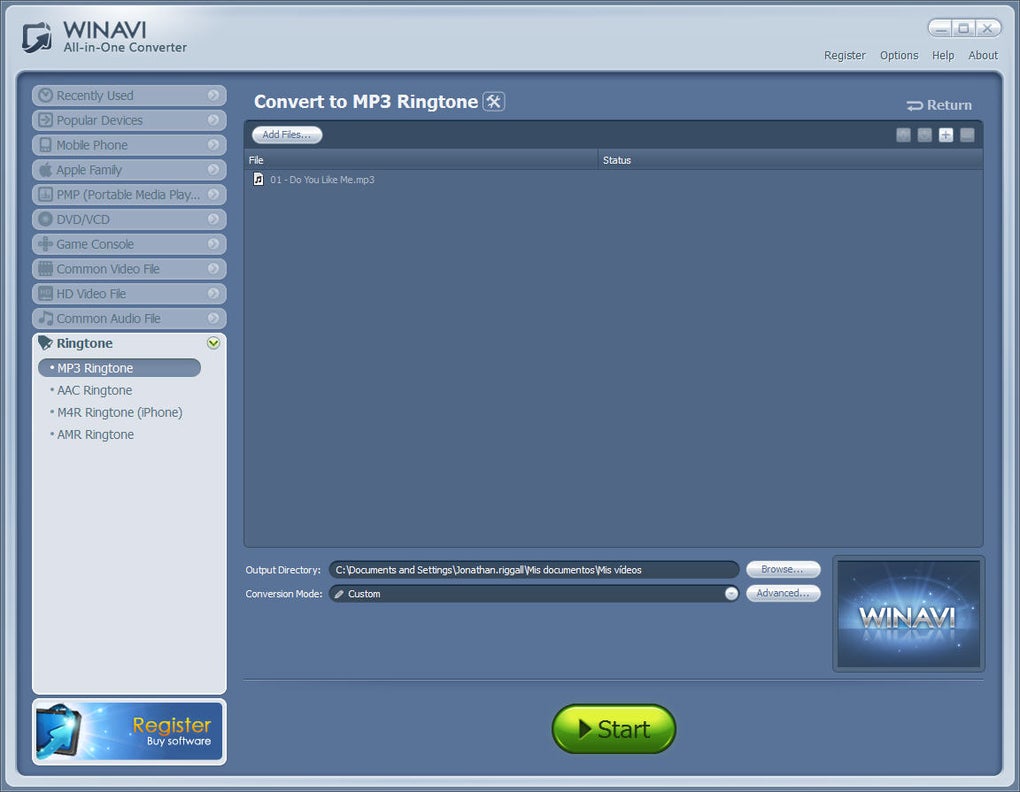The image size is (1020, 792).
Task: Click the WINAVI preview thumbnail
Action: pyautogui.click(x=908, y=613)
